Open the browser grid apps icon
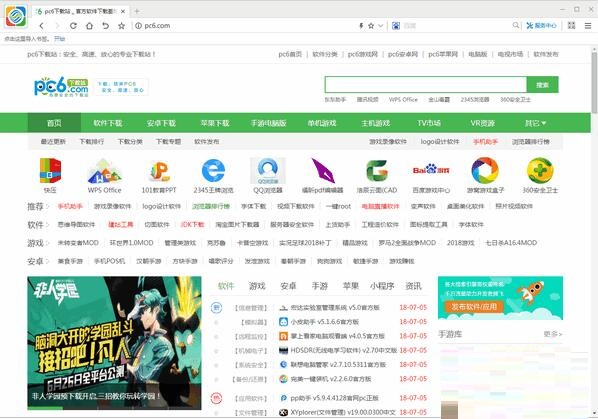This screenshot has height=419, width=598. (x=571, y=26)
